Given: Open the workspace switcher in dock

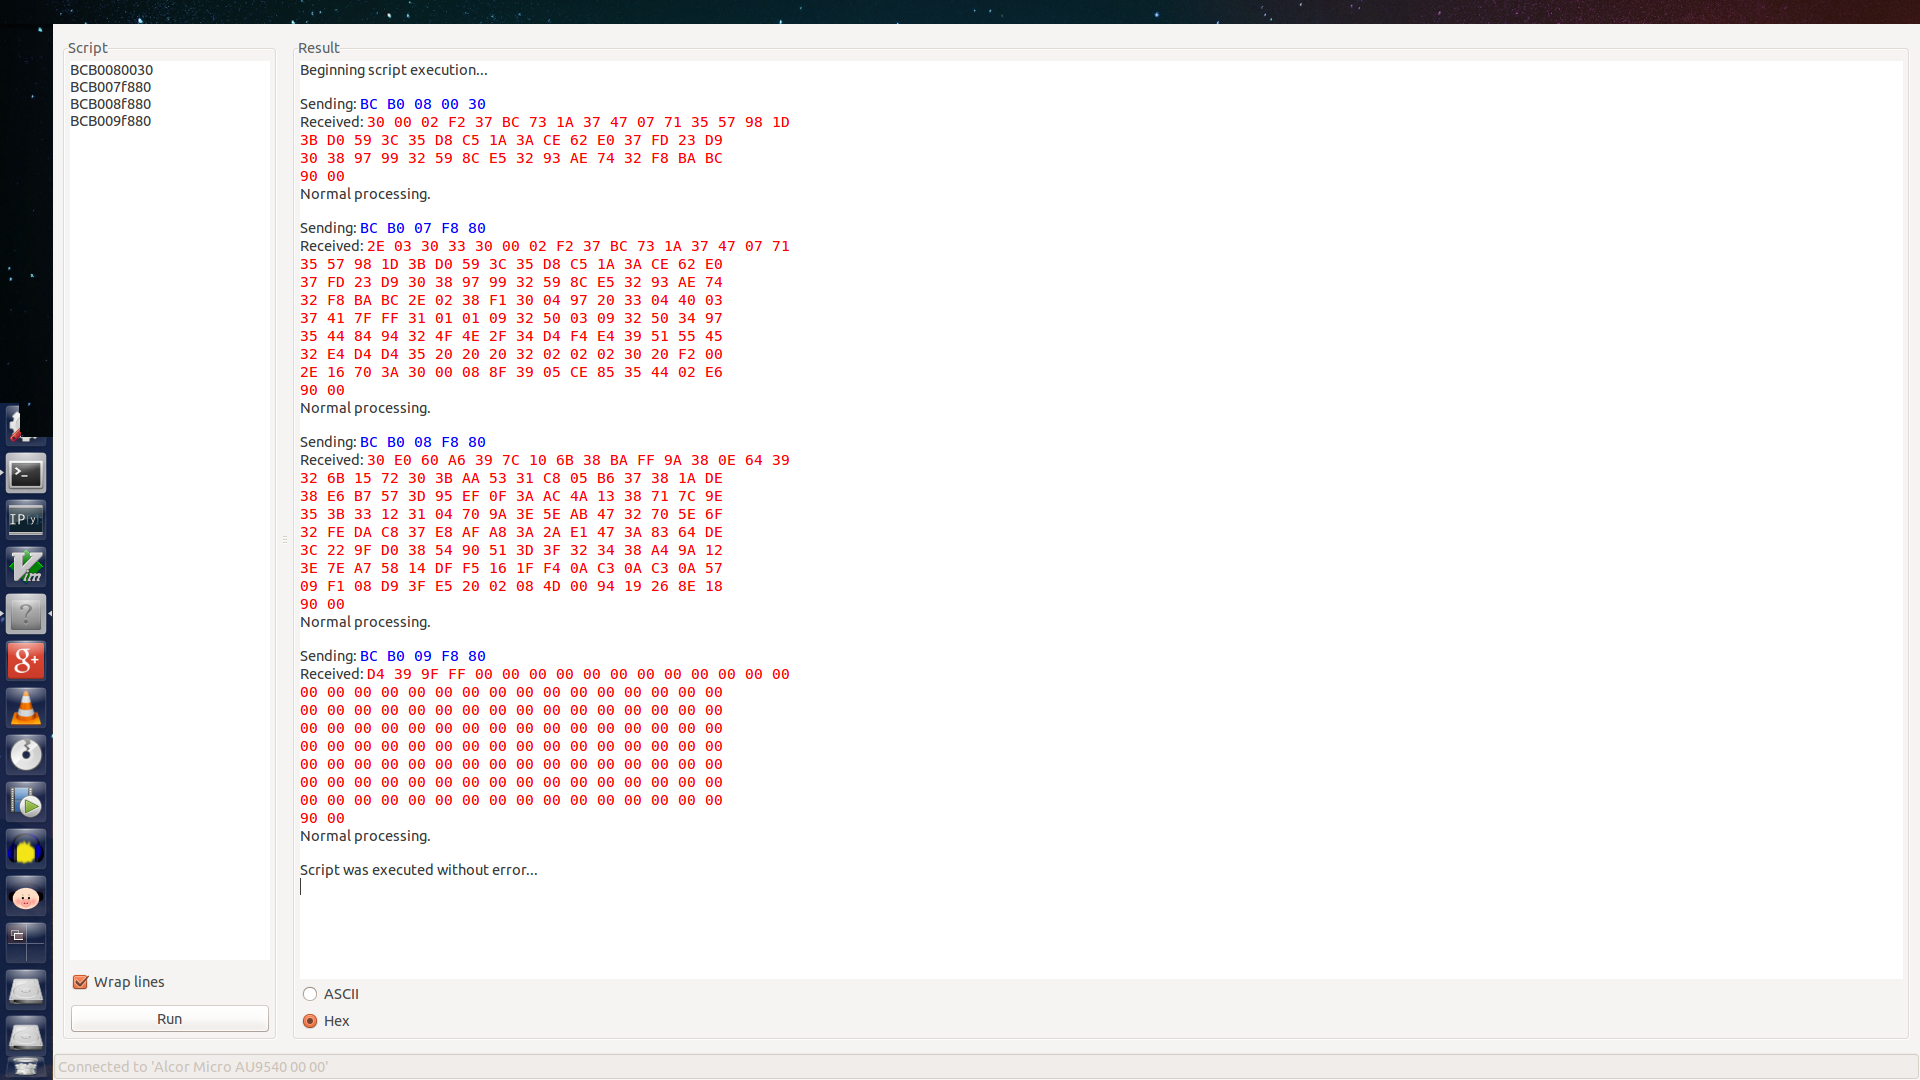Looking at the screenshot, I should (26, 942).
